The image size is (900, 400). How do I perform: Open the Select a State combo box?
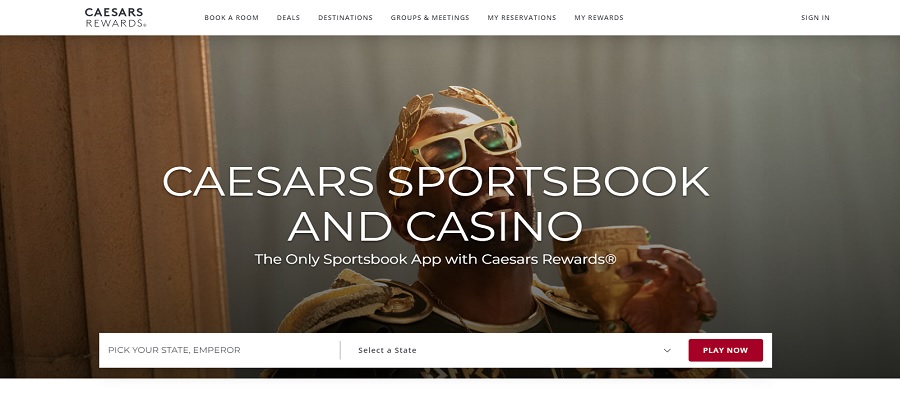click(514, 350)
